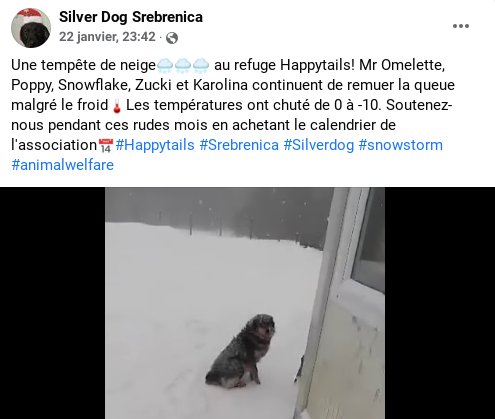The image size is (495, 419).
Task: Open the #Srebrenica hashtag
Action: tap(239, 145)
